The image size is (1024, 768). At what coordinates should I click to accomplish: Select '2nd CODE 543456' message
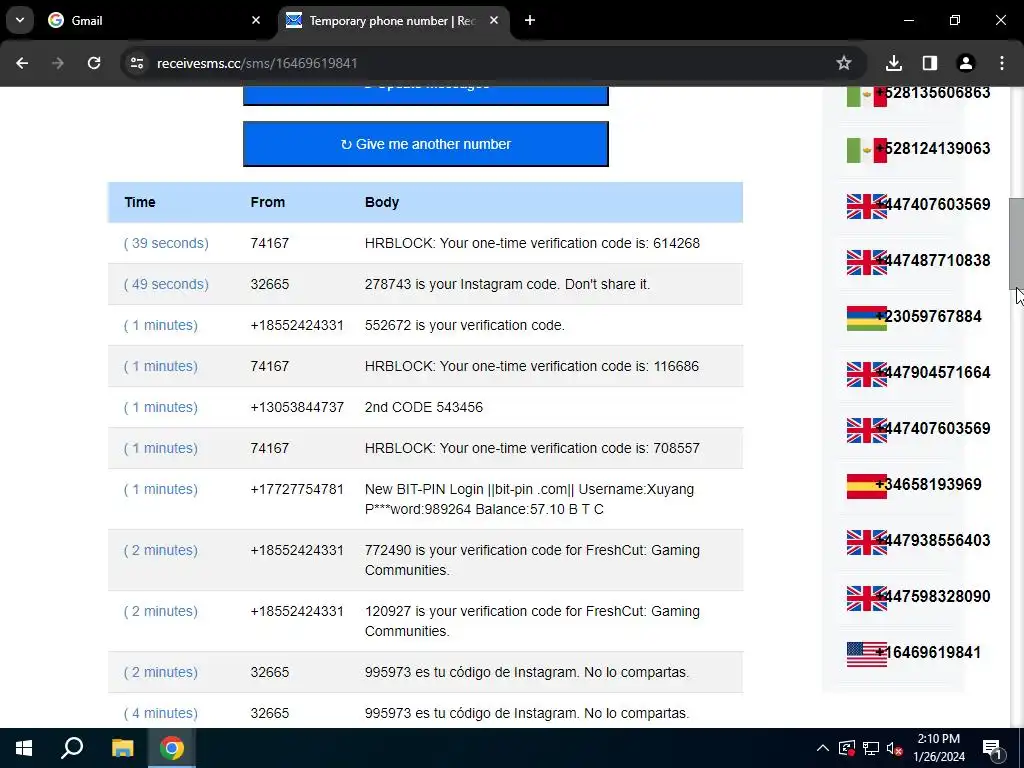click(x=425, y=408)
